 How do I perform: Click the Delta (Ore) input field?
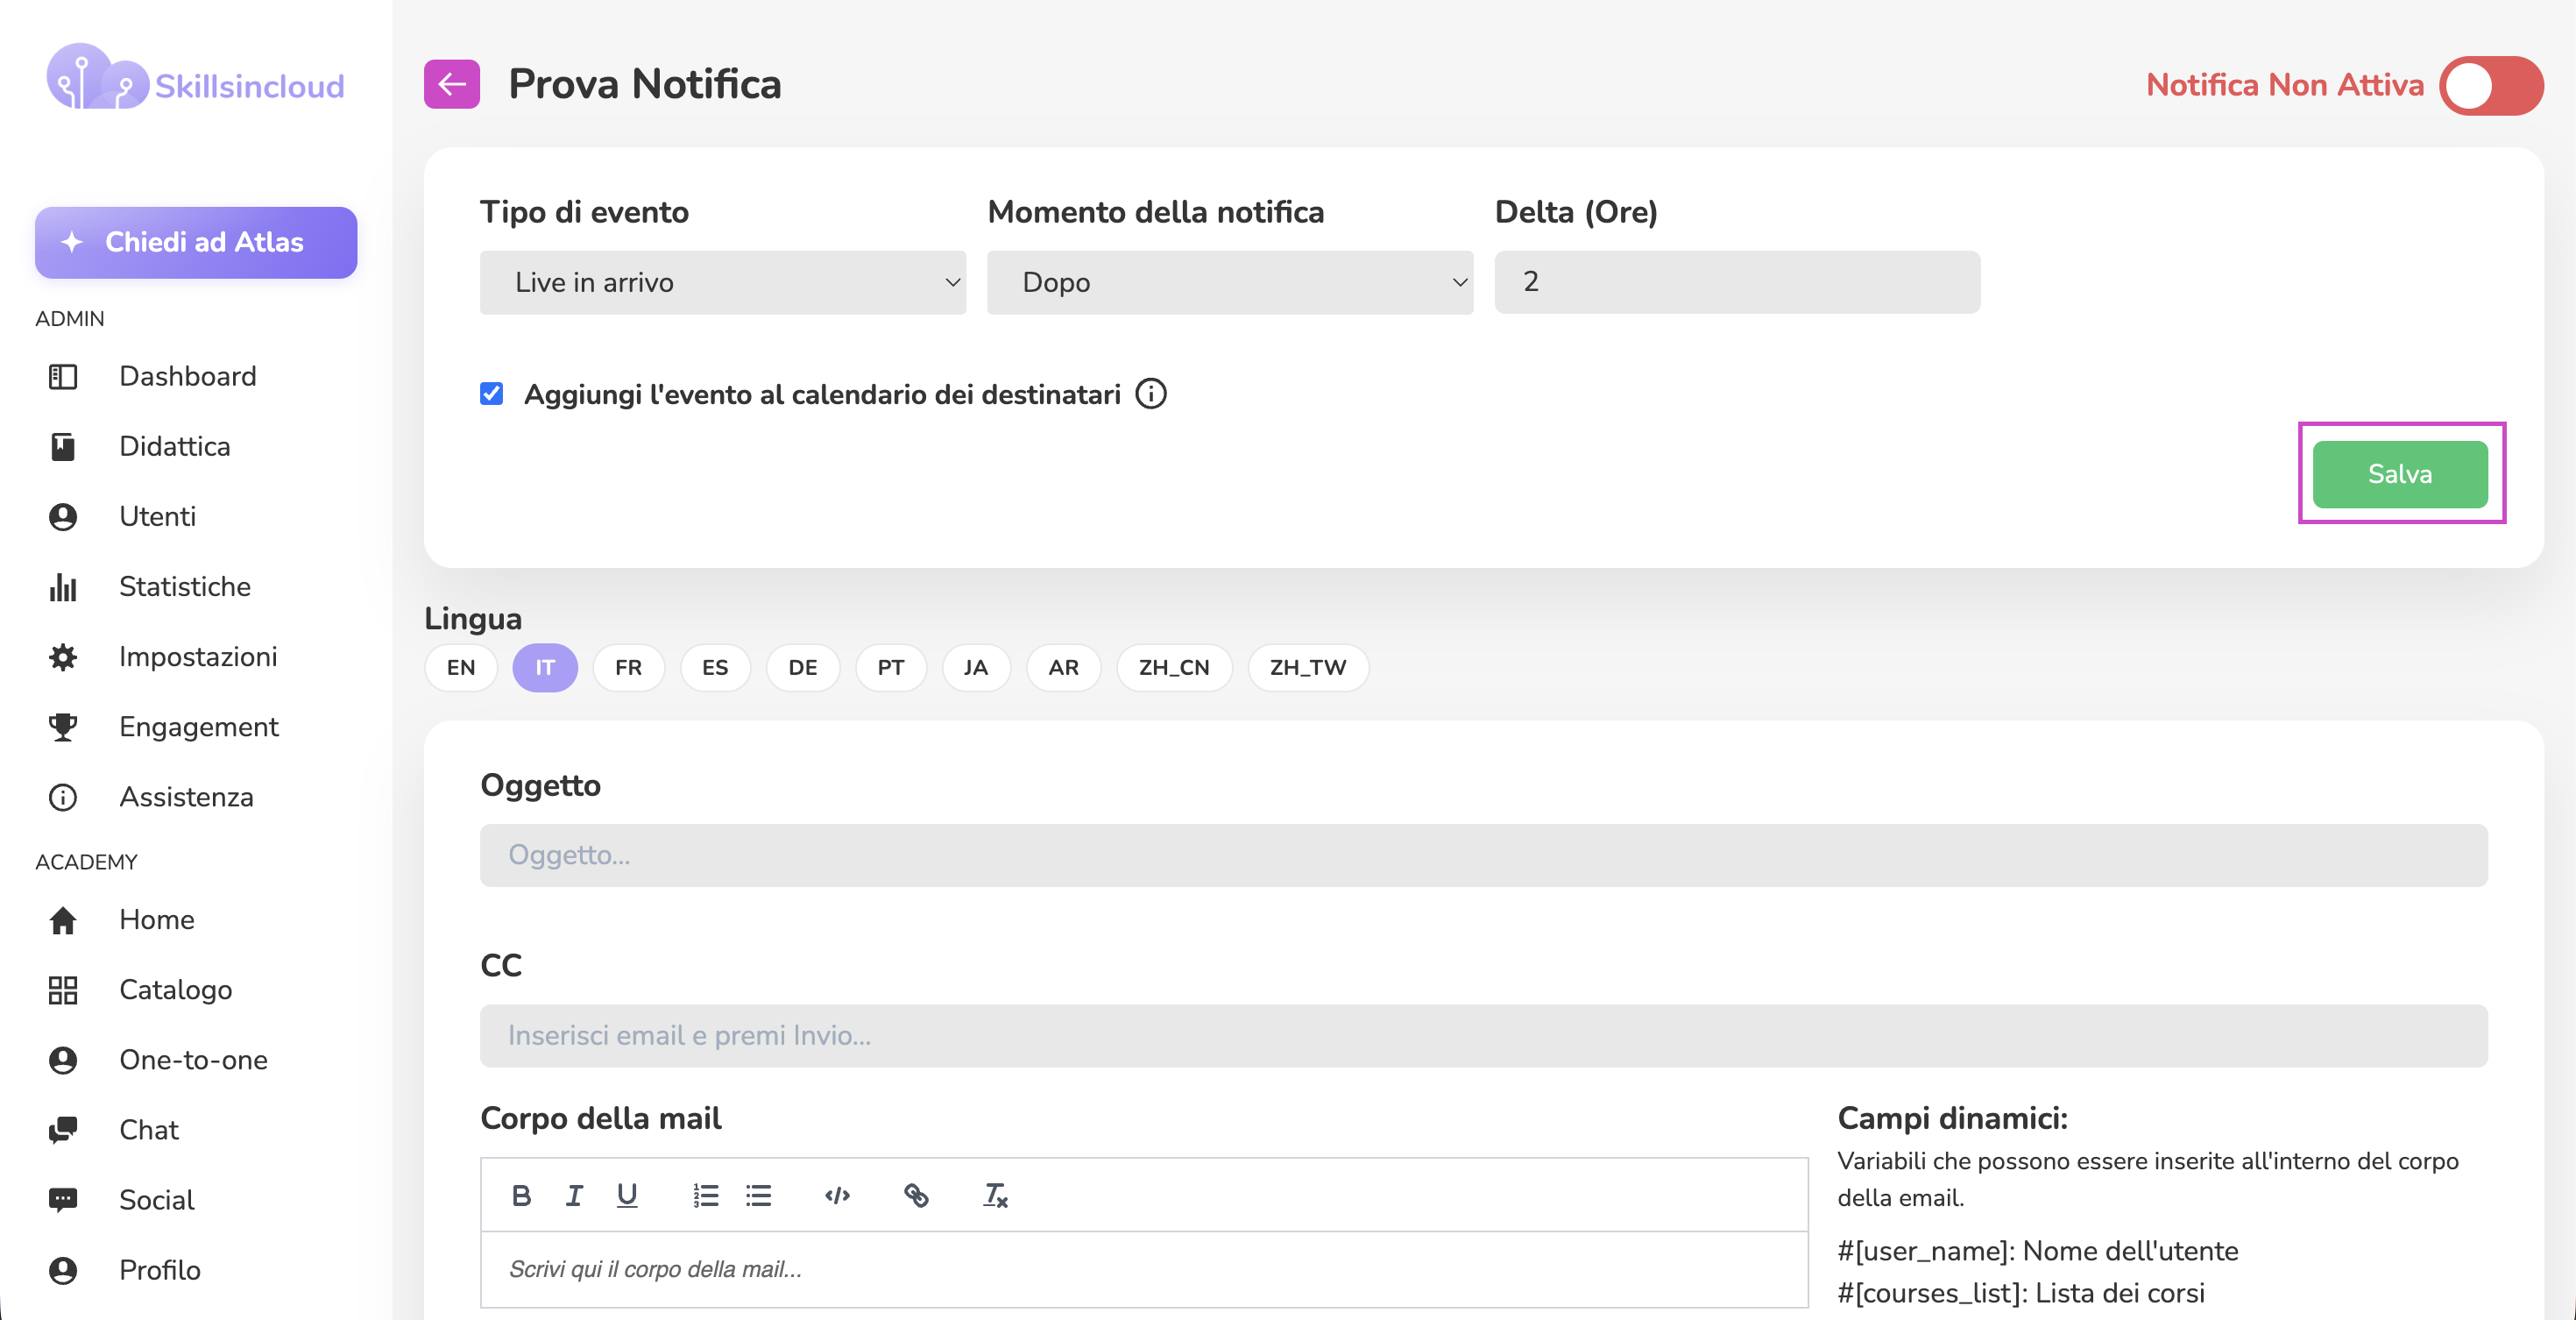(x=1737, y=282)
